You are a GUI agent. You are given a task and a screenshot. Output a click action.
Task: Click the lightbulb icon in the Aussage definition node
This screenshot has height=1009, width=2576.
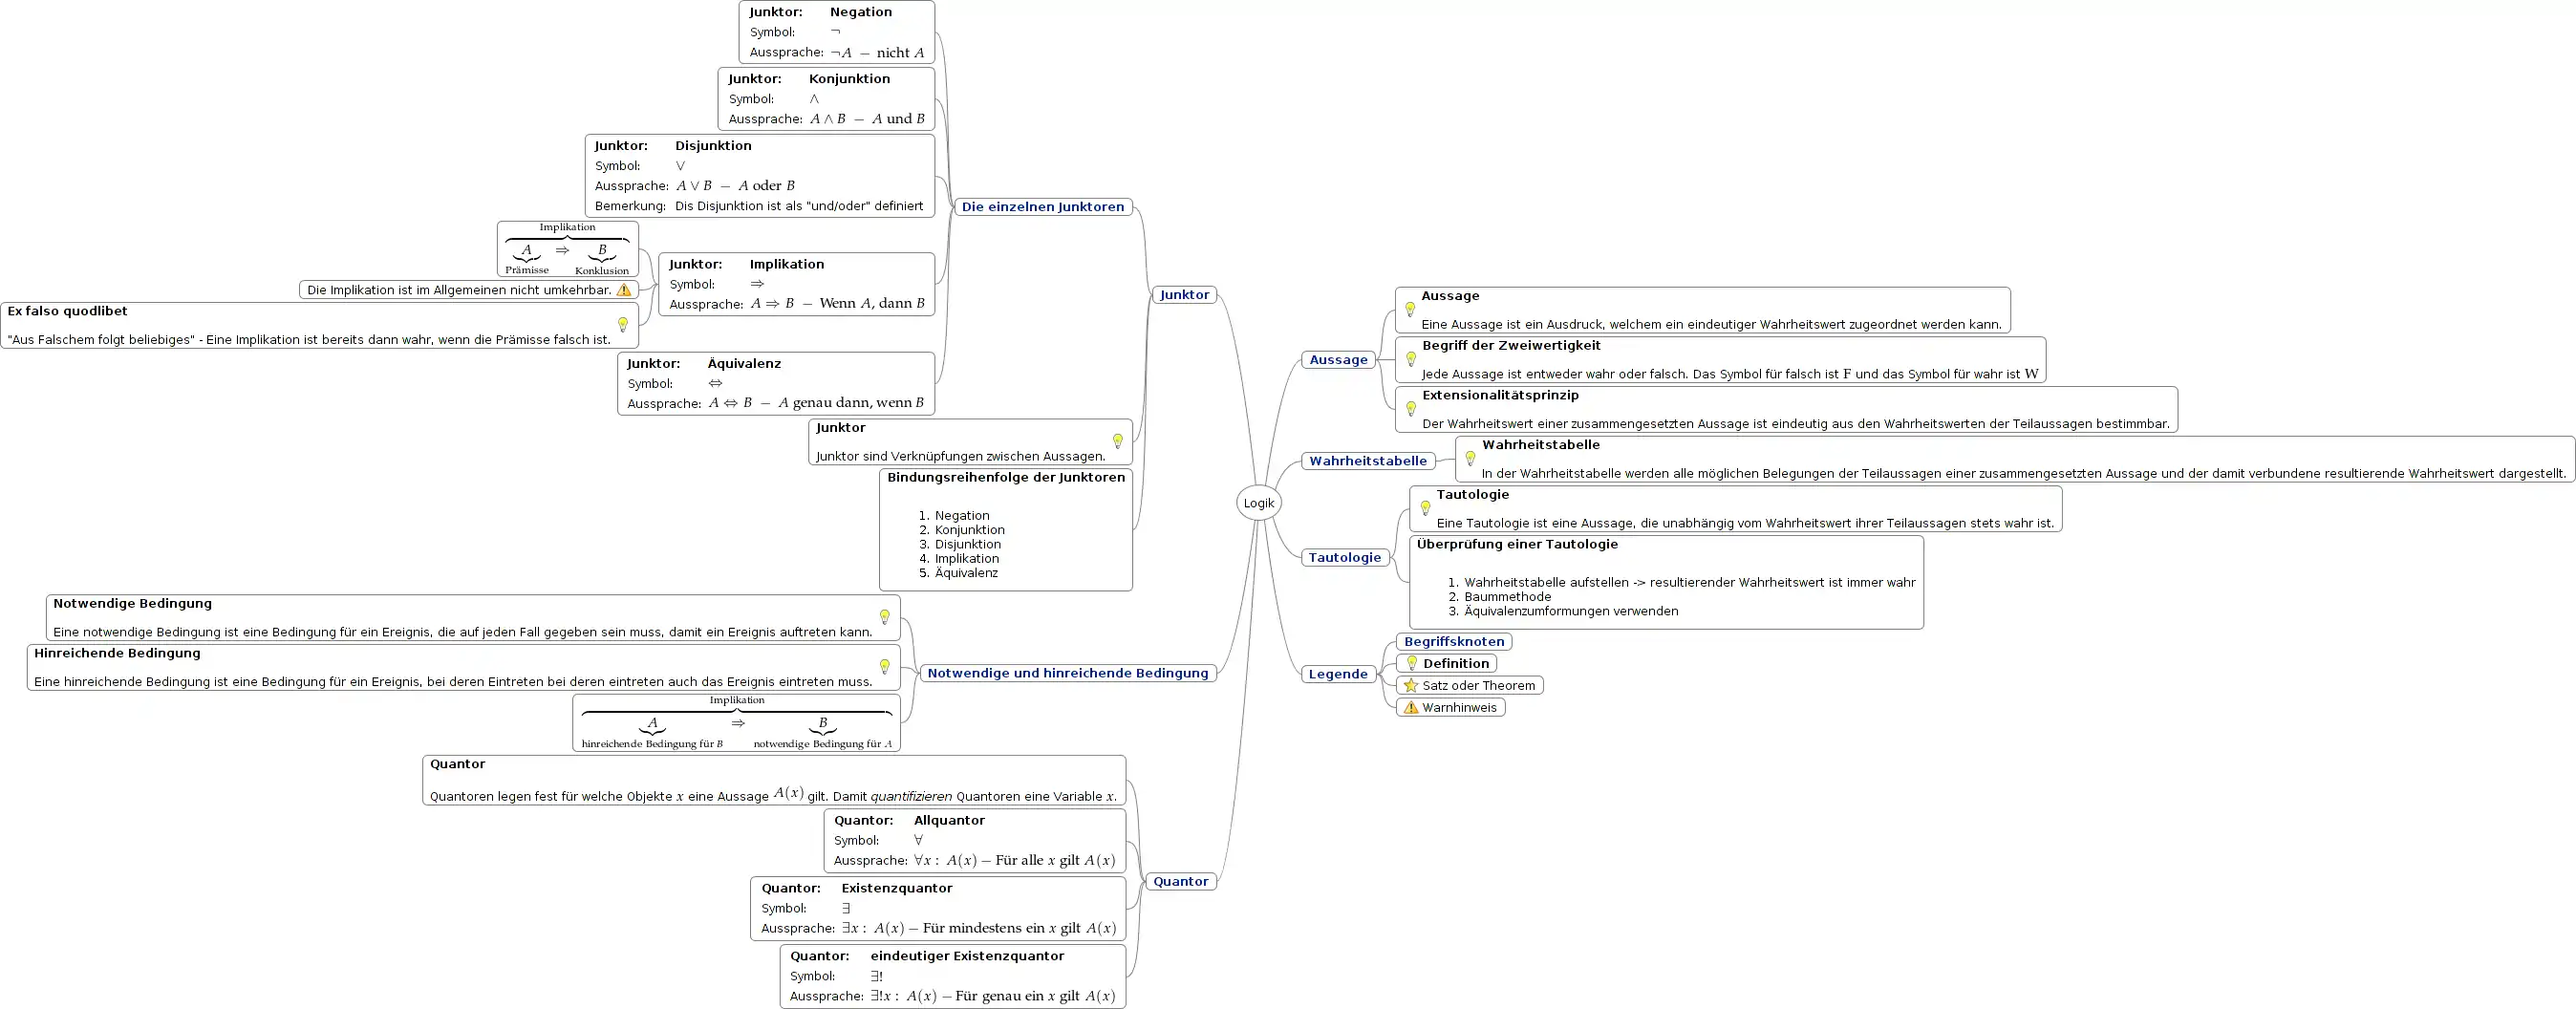(1410, 310)
